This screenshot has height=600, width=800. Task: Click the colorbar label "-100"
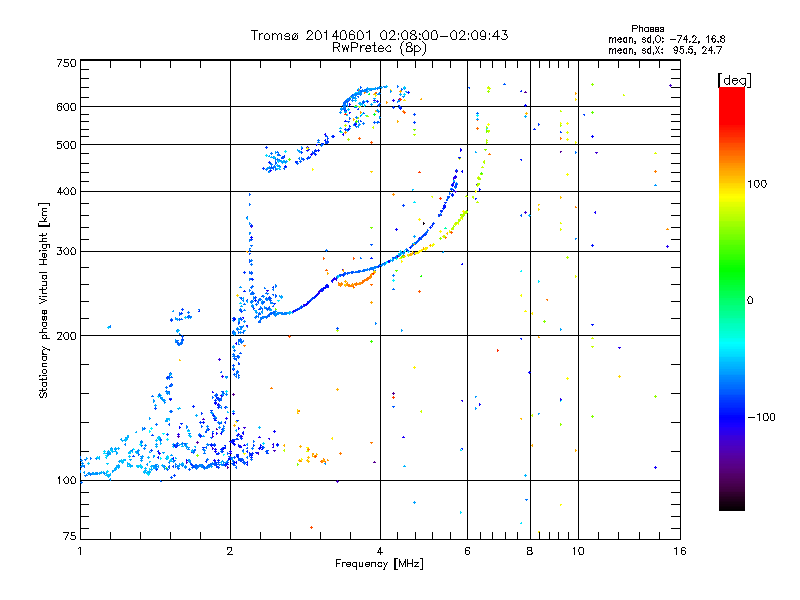(x=761, y=417)
